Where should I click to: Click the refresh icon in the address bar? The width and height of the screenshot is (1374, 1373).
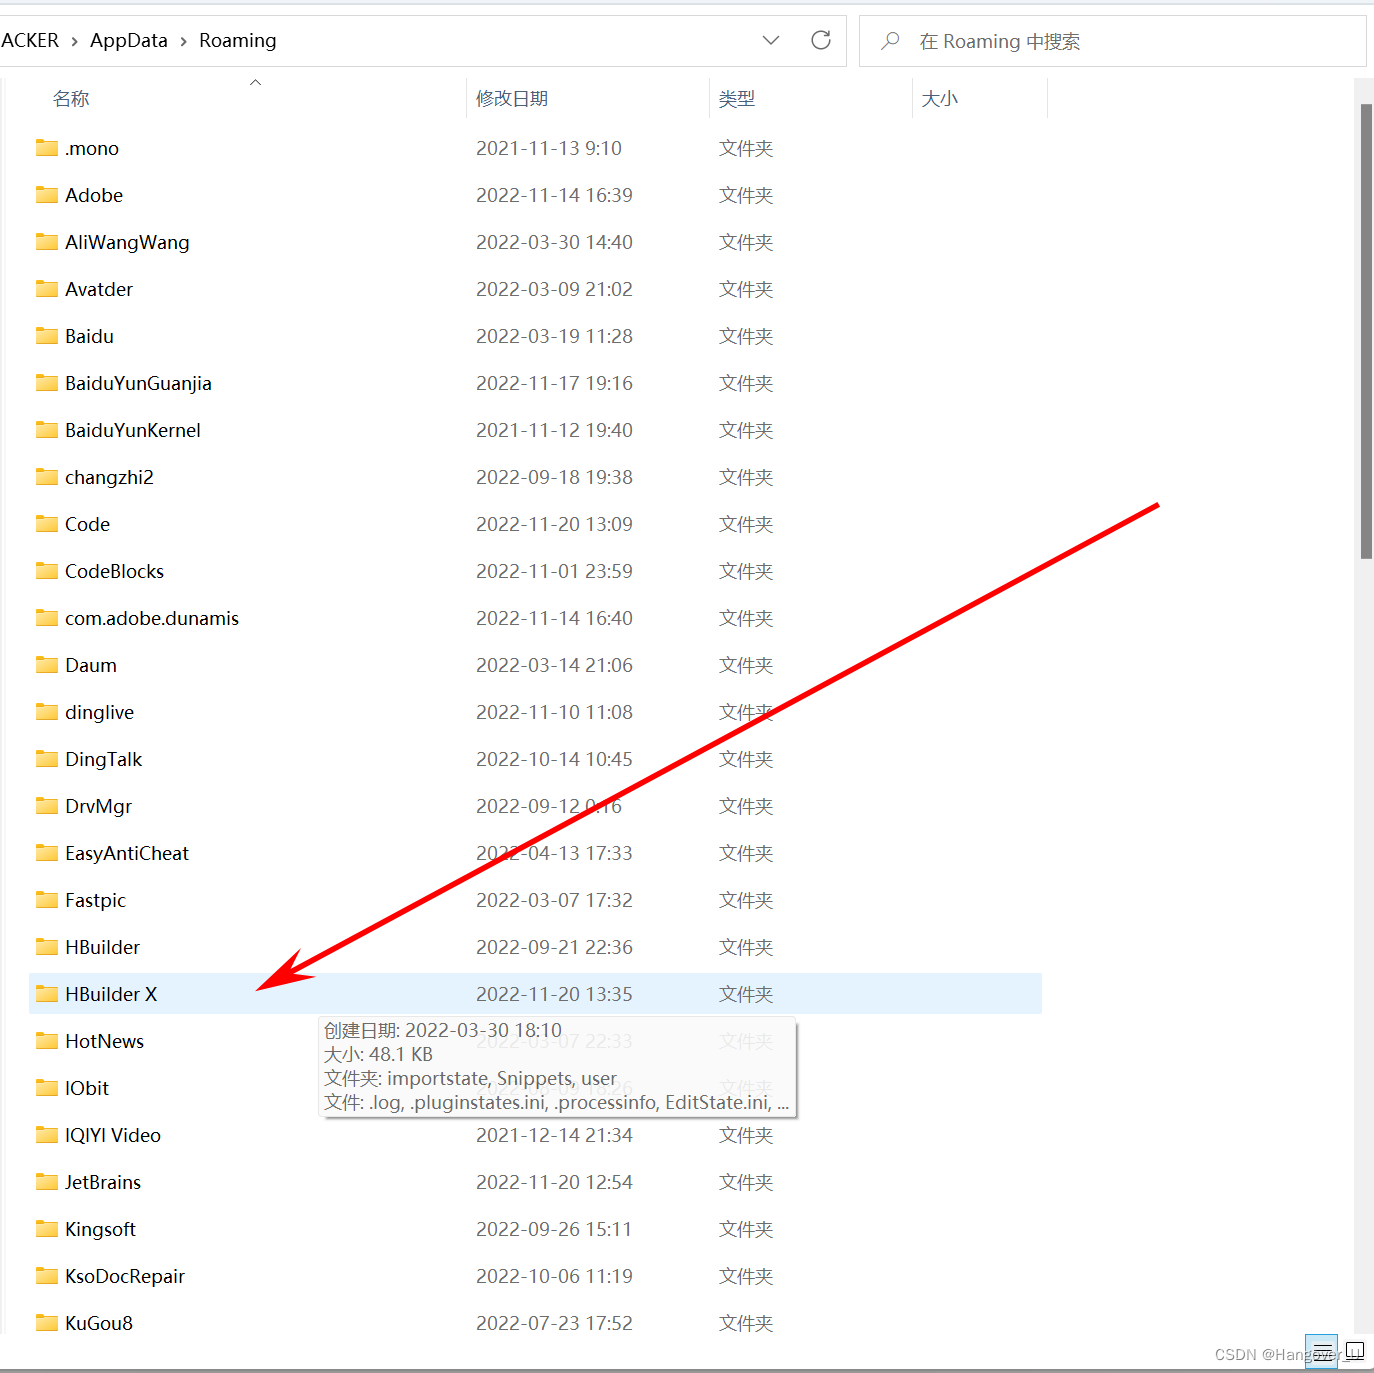821,40
